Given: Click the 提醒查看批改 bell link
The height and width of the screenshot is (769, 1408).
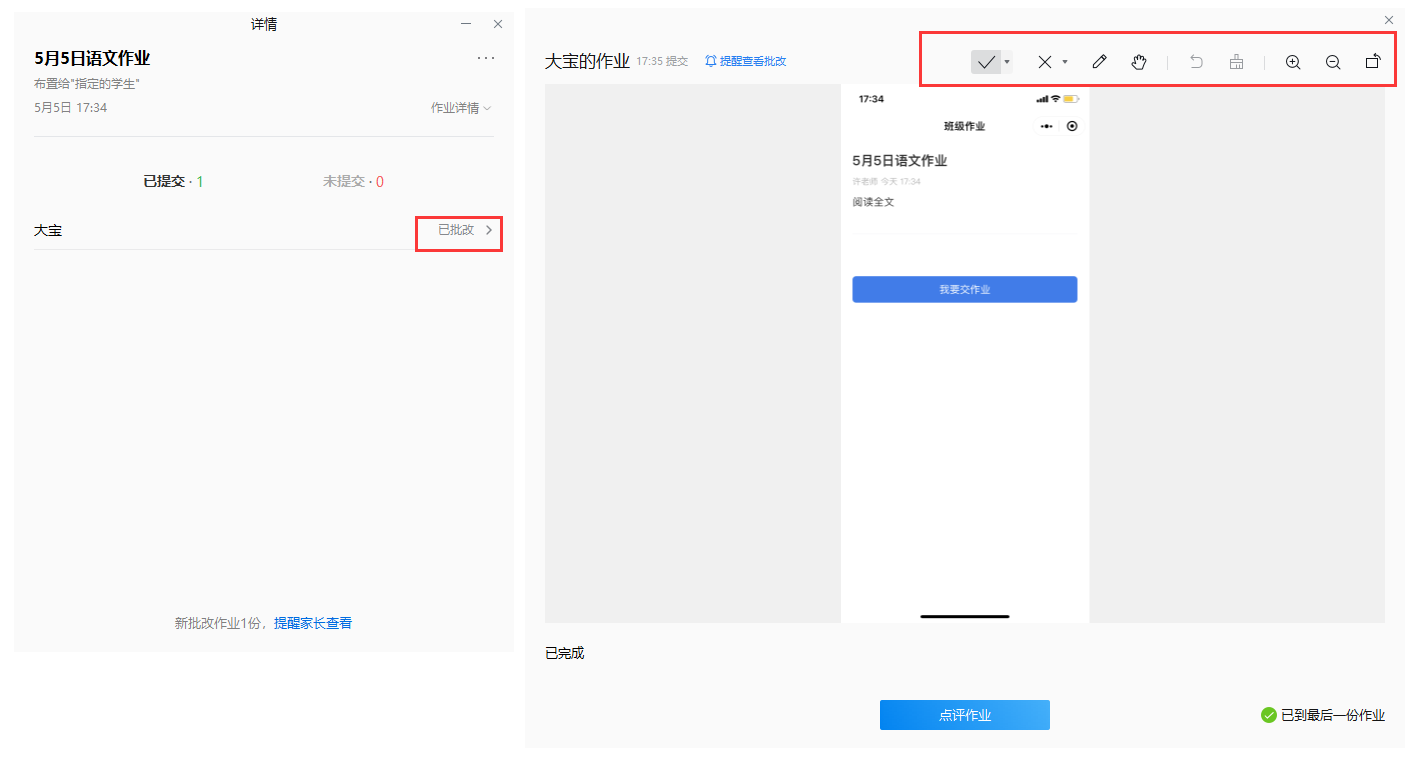Looking at the screenshot, I should pyautogui.click(x=746, y=61).
